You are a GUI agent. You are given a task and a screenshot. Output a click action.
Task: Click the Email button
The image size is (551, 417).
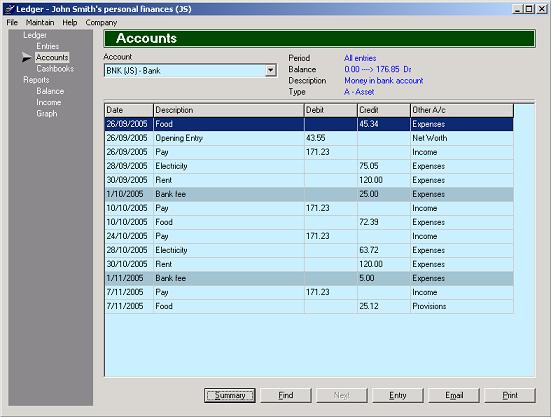(x=454, y=396)
